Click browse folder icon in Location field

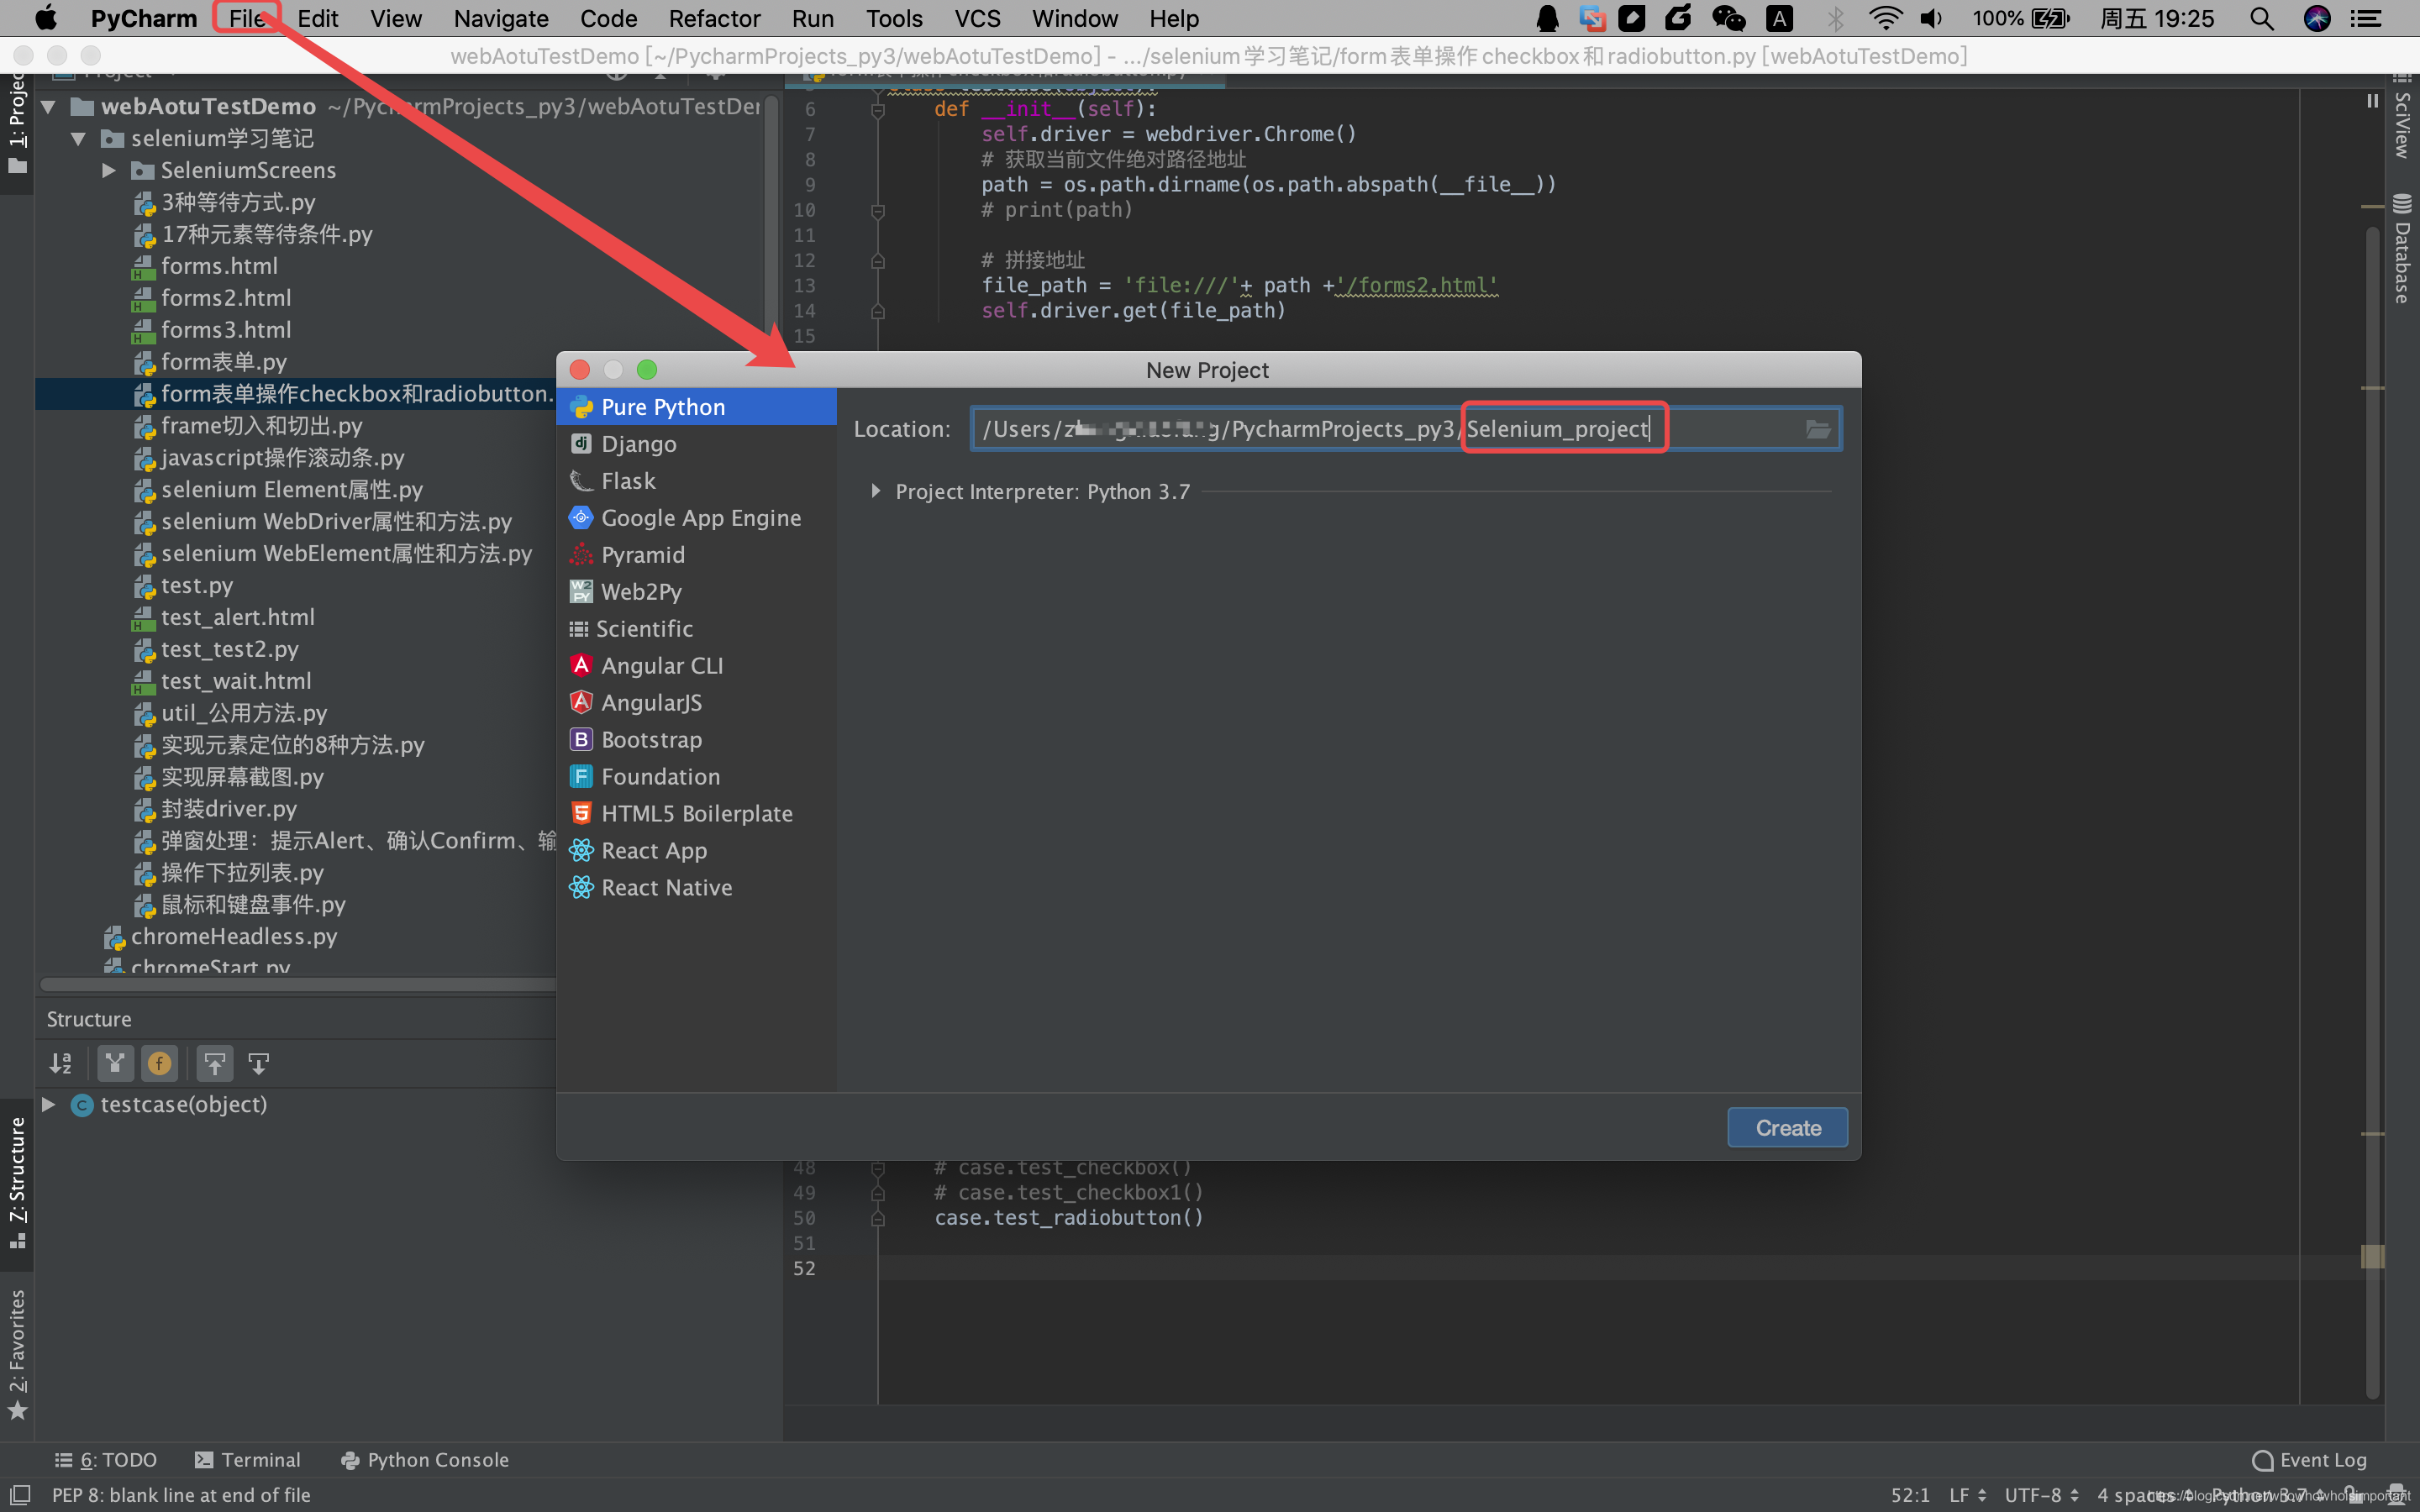[x=1817, y=429]
